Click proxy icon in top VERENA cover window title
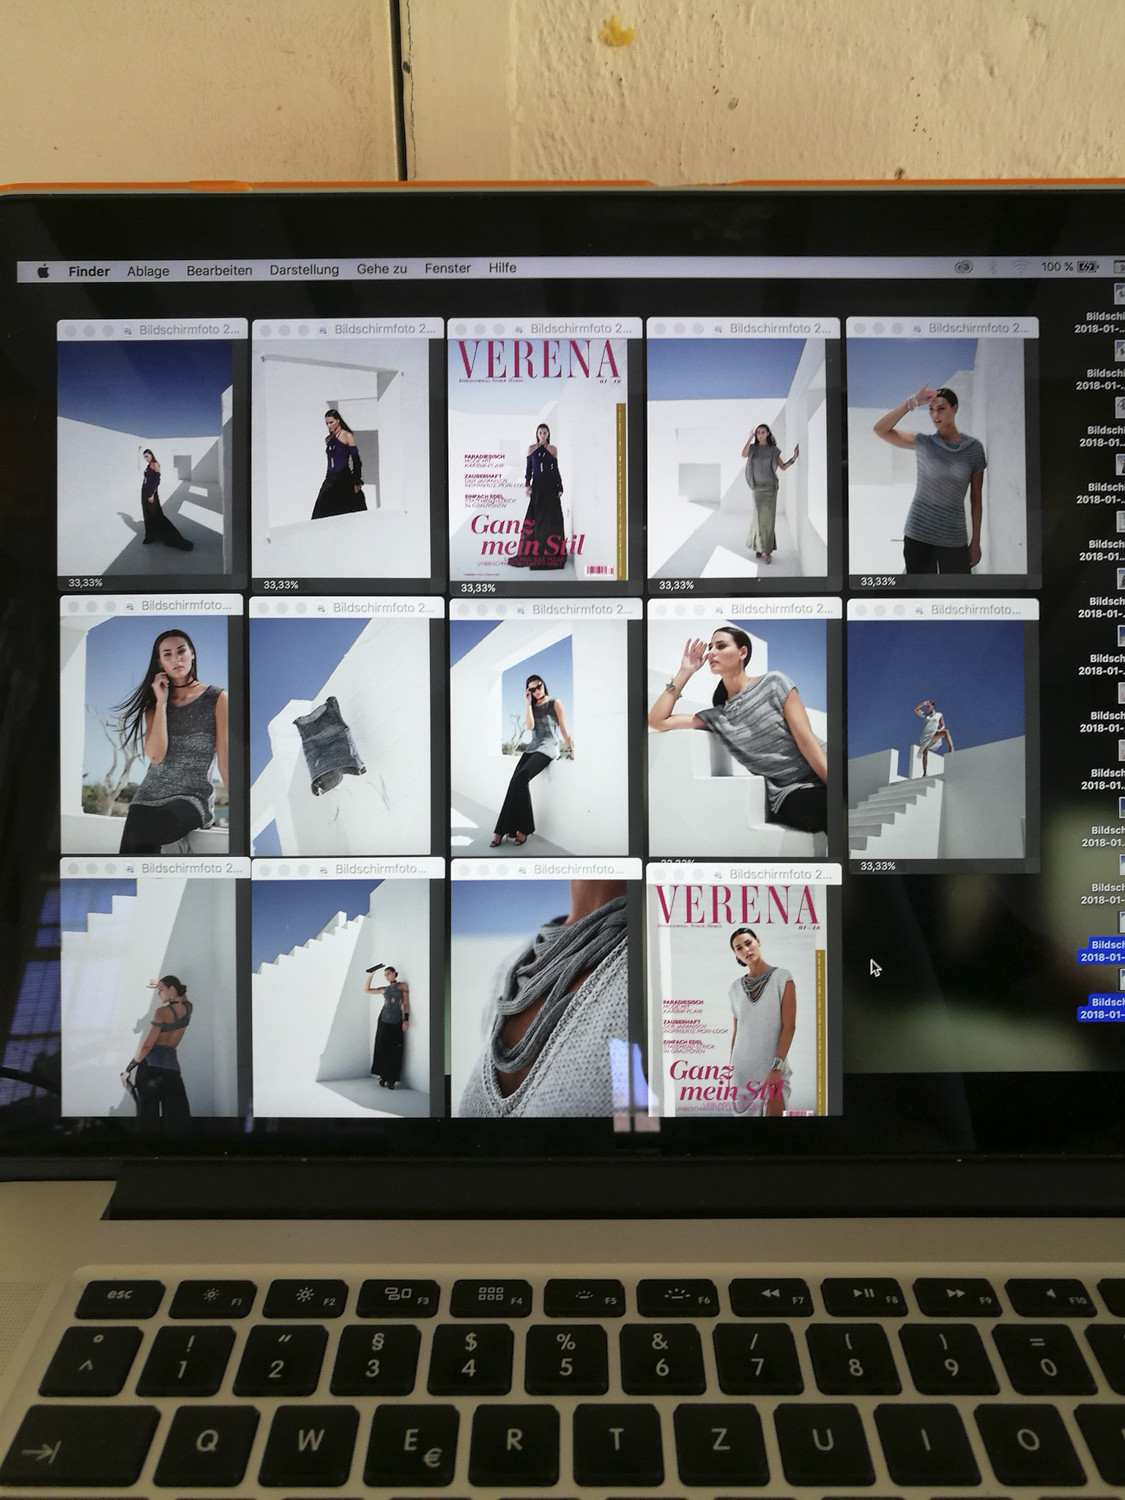 [x=519, y=328]
